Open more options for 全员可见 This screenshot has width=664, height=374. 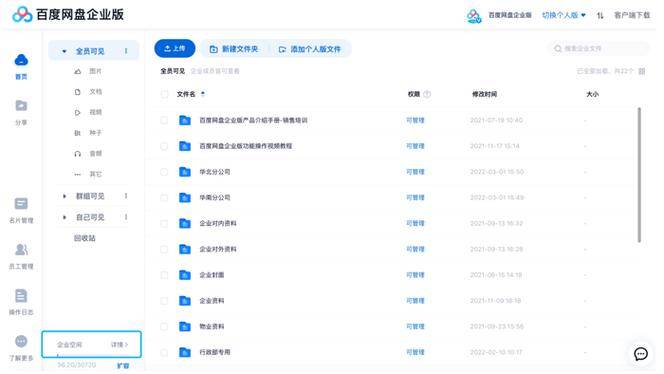click(126, 51)
